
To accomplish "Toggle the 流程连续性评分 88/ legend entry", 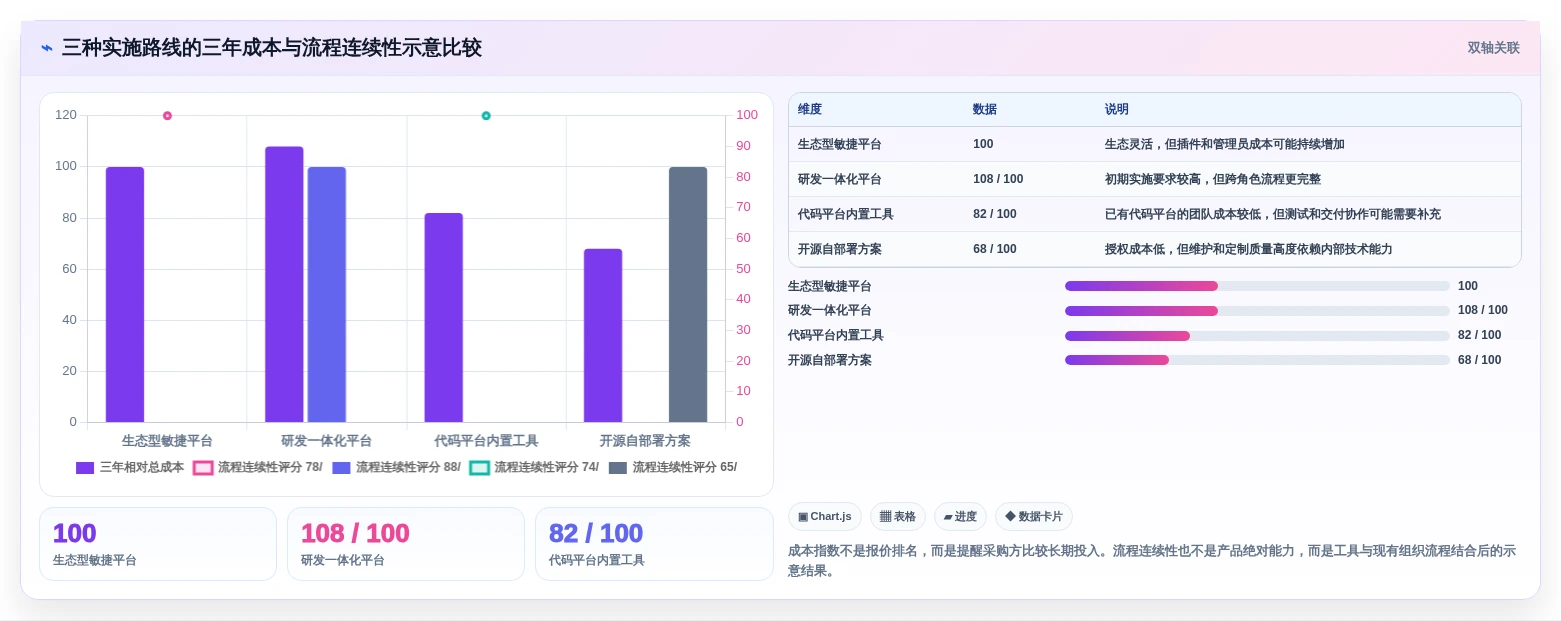I will (396, 467).
